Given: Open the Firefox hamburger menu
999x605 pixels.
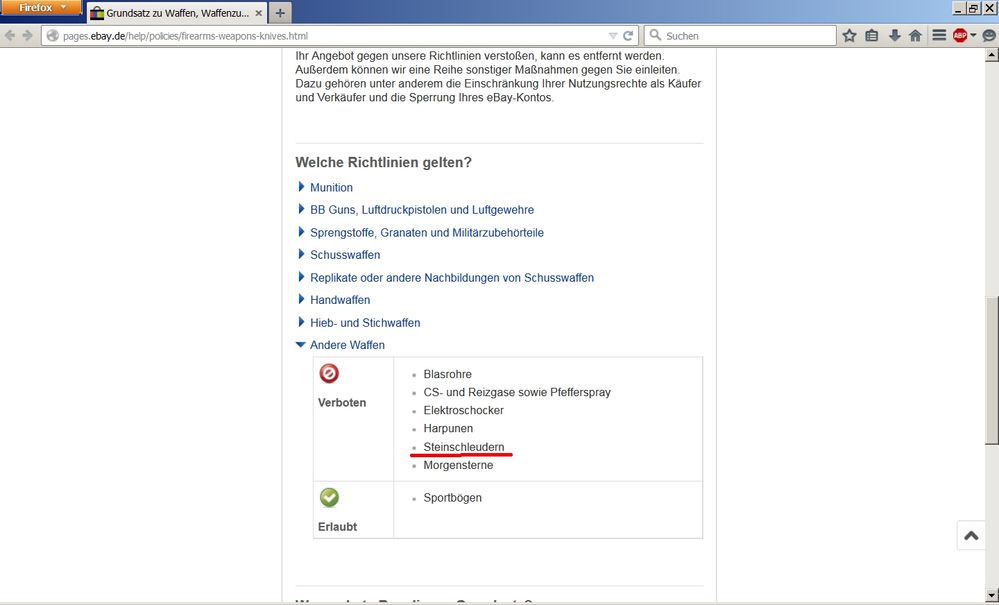Looking at the screenshot, I should (939, 35).
